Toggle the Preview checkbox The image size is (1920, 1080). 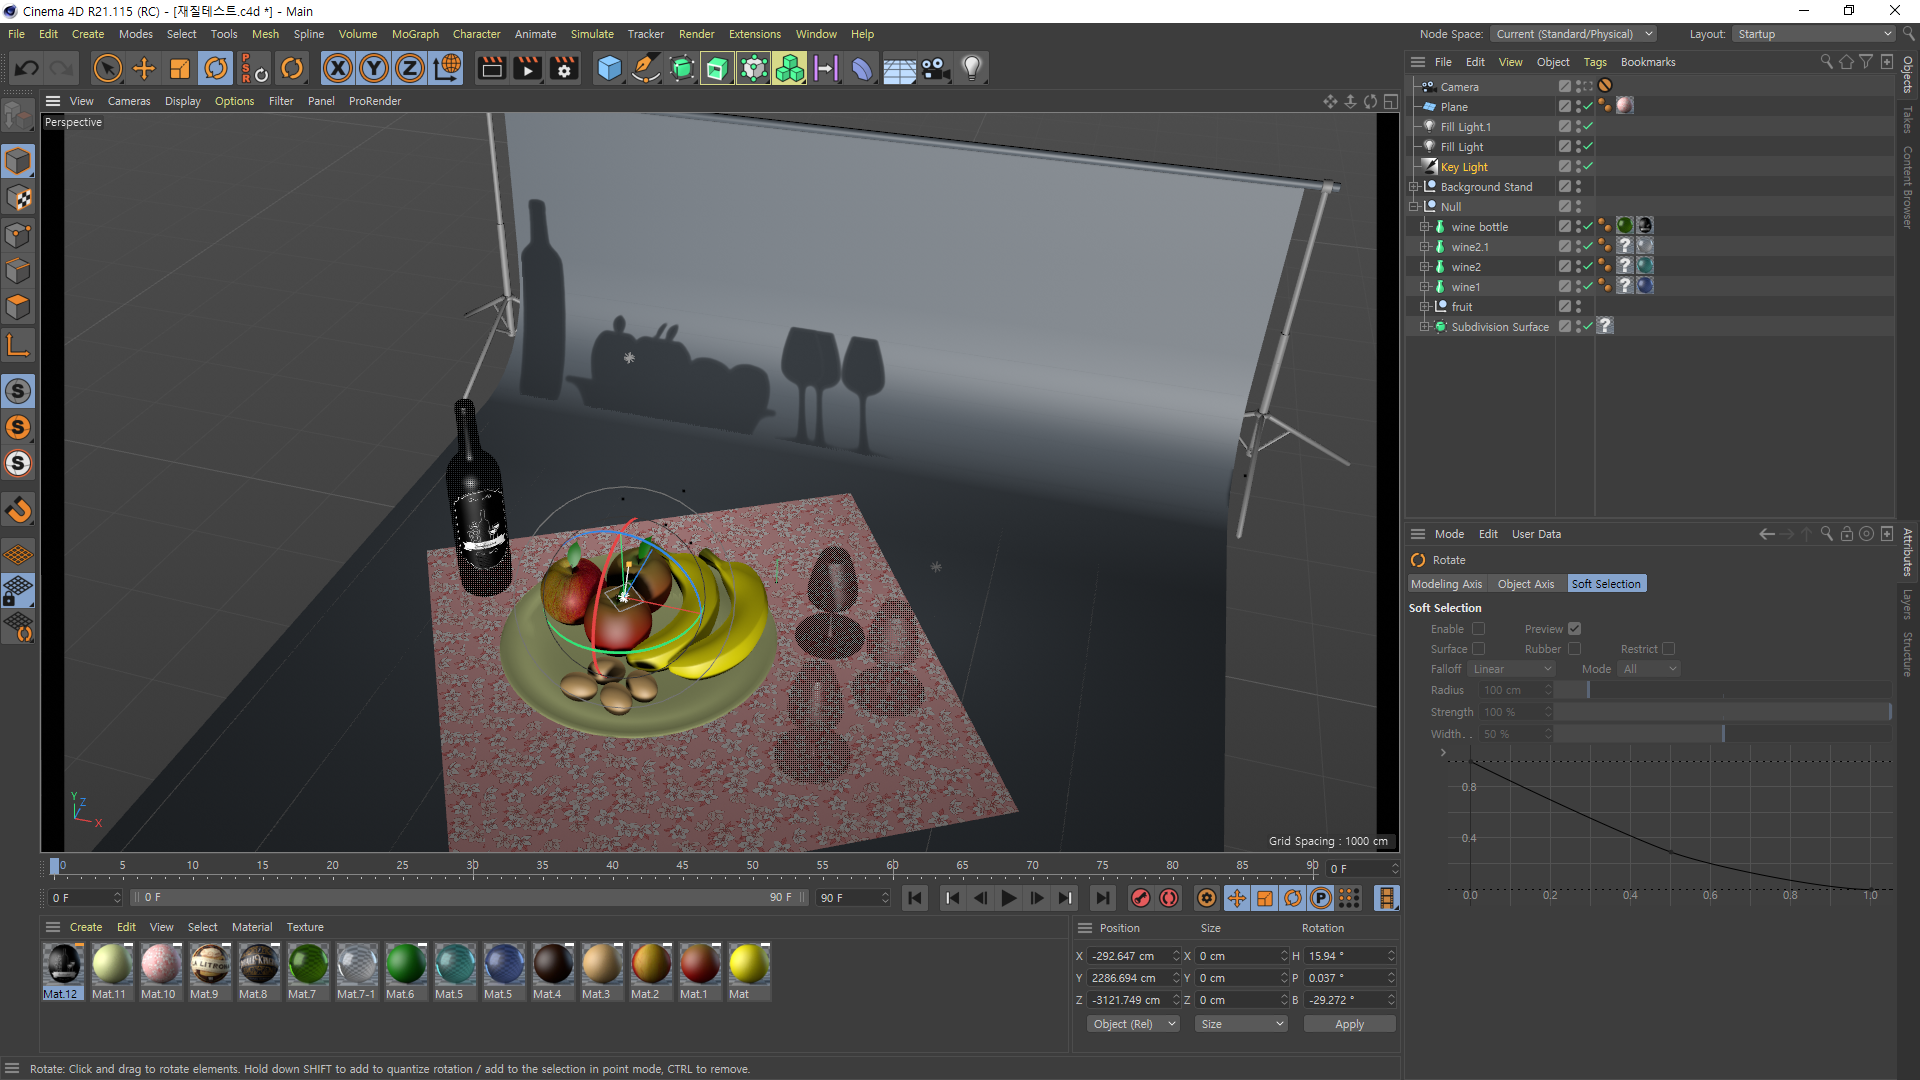pyautogui.click(x=1574, y=629)
